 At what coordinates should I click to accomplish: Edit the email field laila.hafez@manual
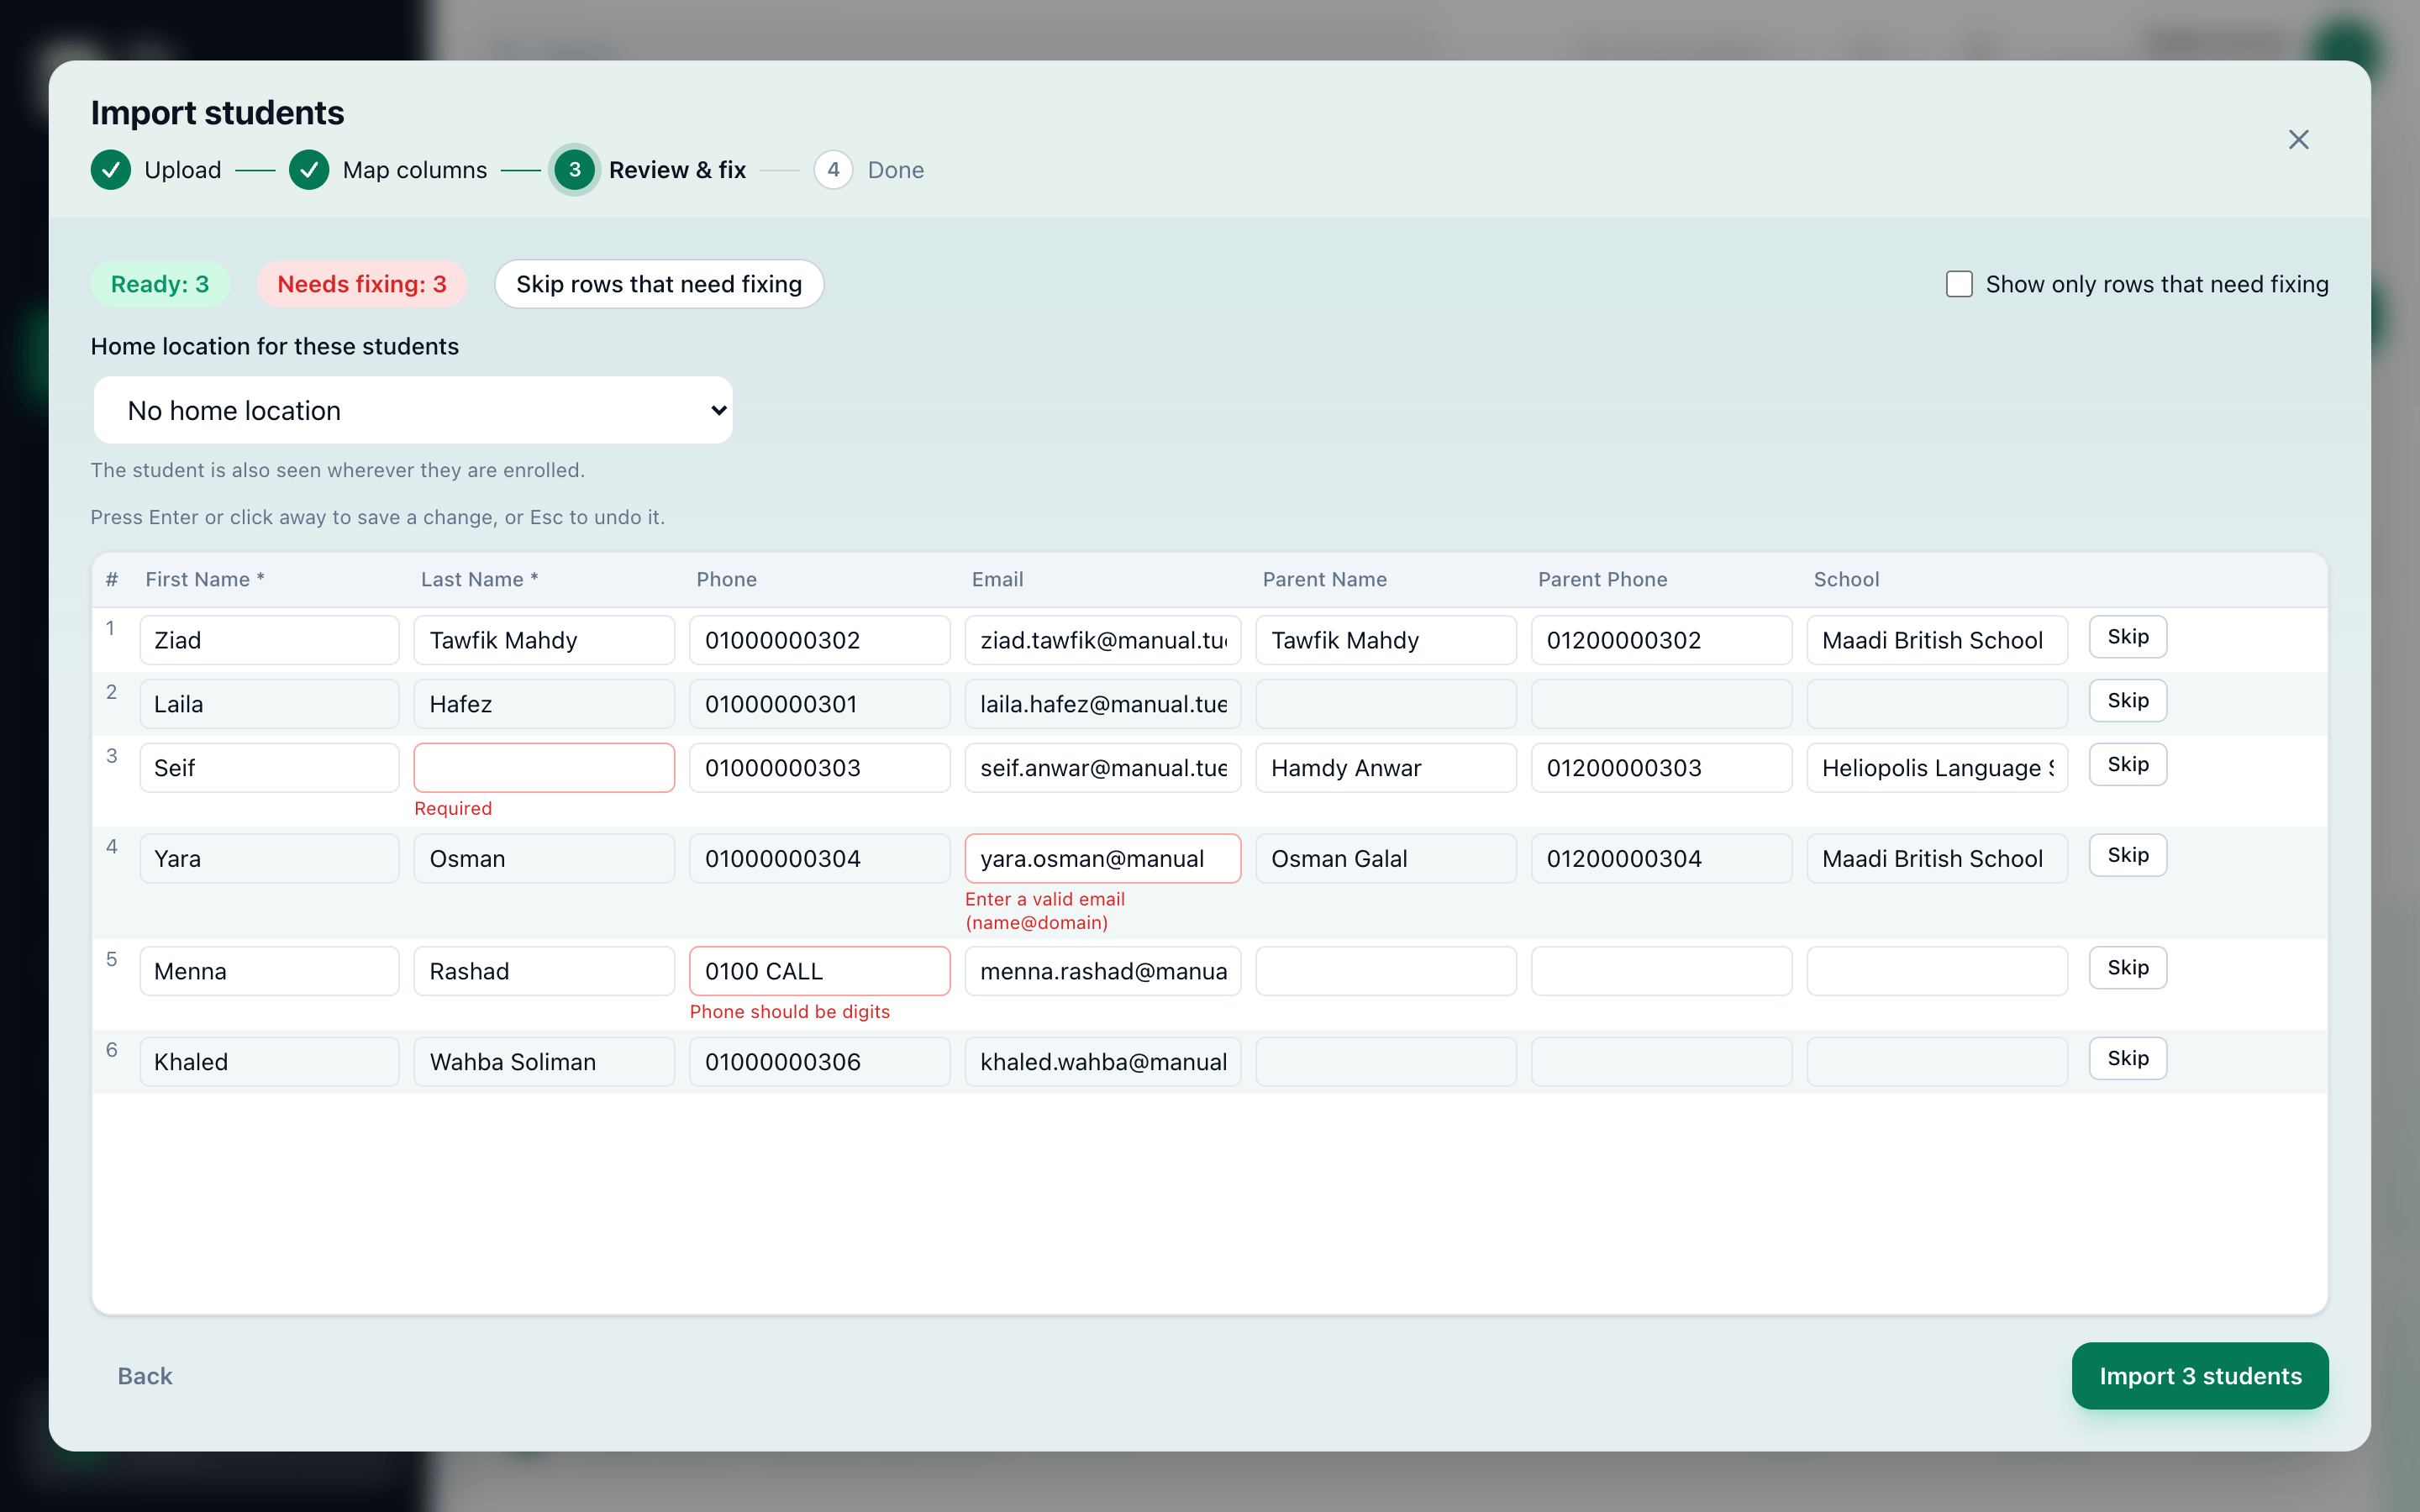pyautogui.click(x=1103, y=704)
